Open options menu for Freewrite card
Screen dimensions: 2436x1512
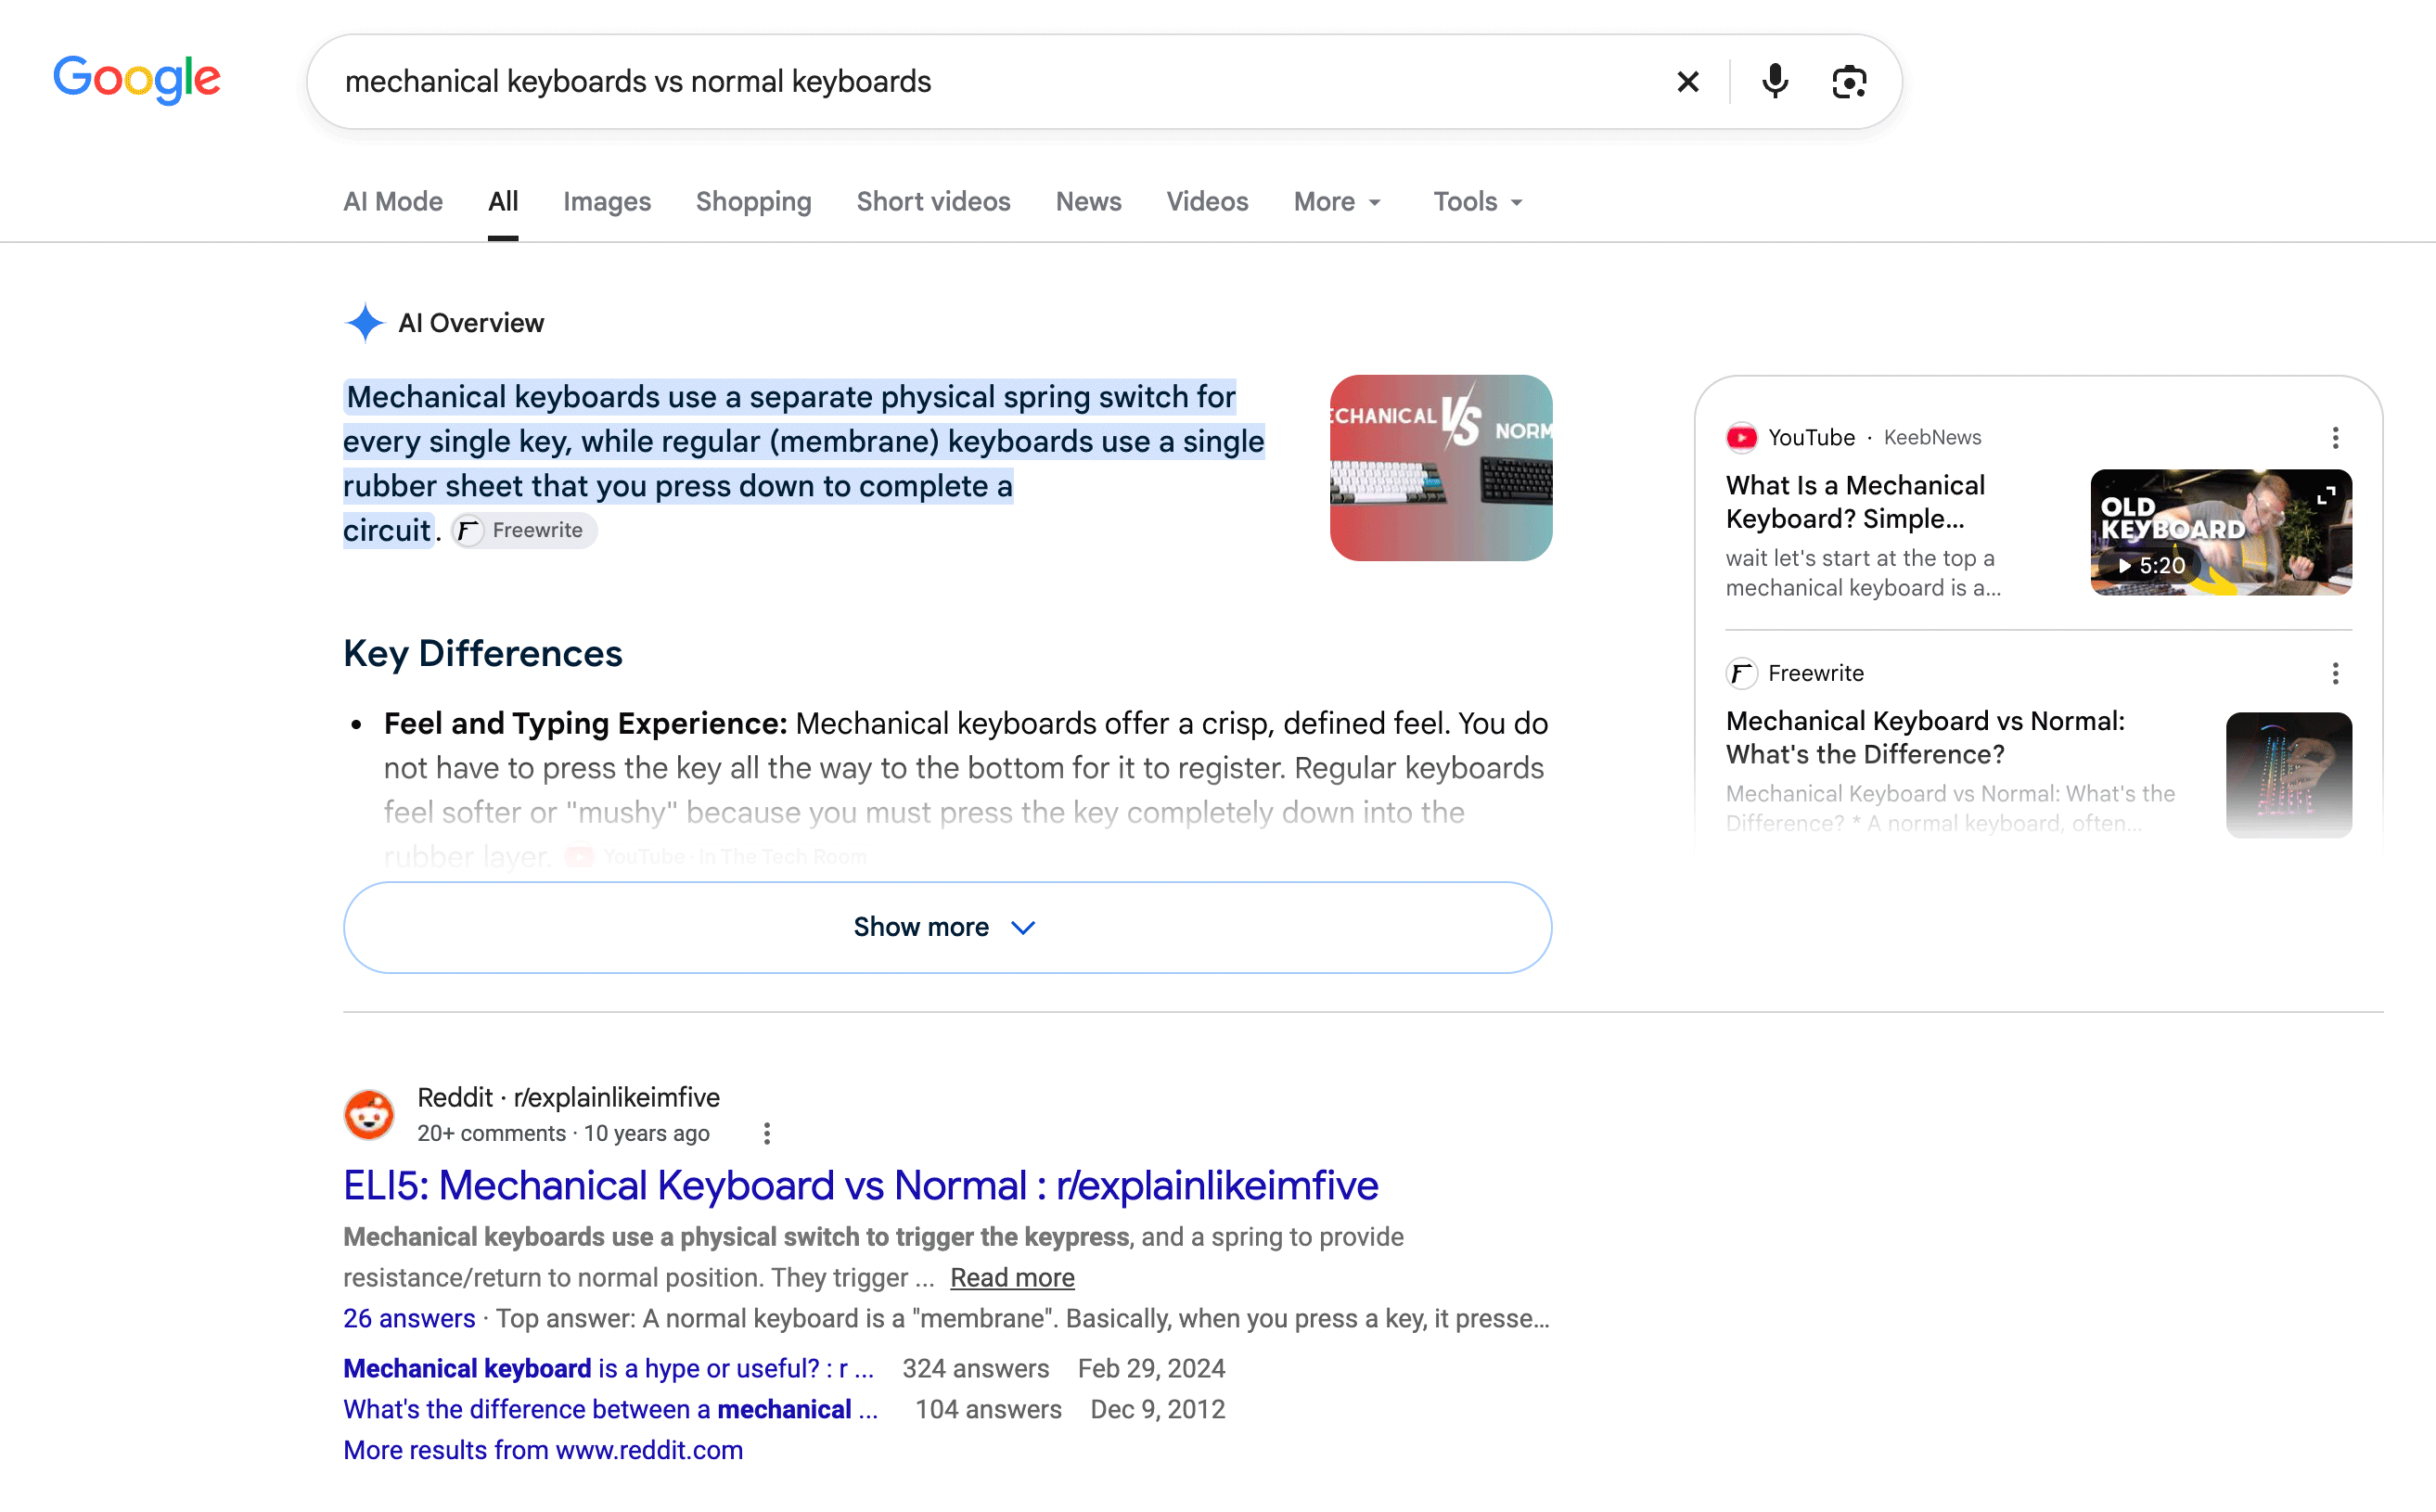[2335, 673]
